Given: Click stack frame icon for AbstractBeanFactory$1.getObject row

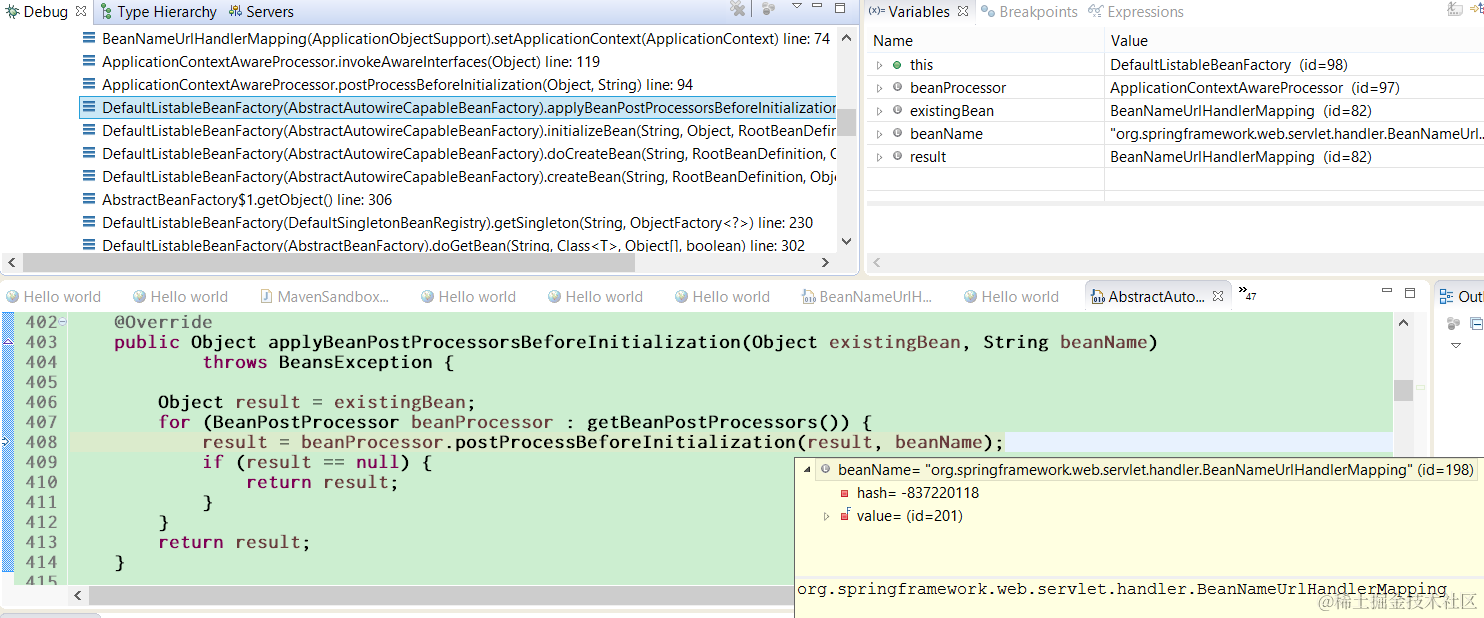Looking at the screenshot, I should [x=90, y=200].
